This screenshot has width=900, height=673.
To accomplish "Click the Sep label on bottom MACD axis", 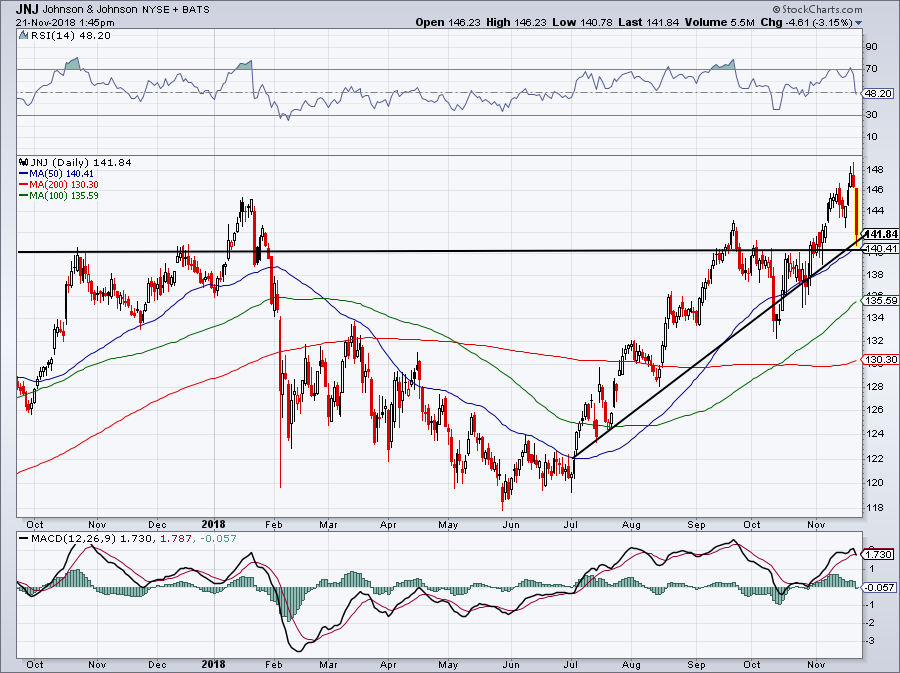I will [696, 664].
